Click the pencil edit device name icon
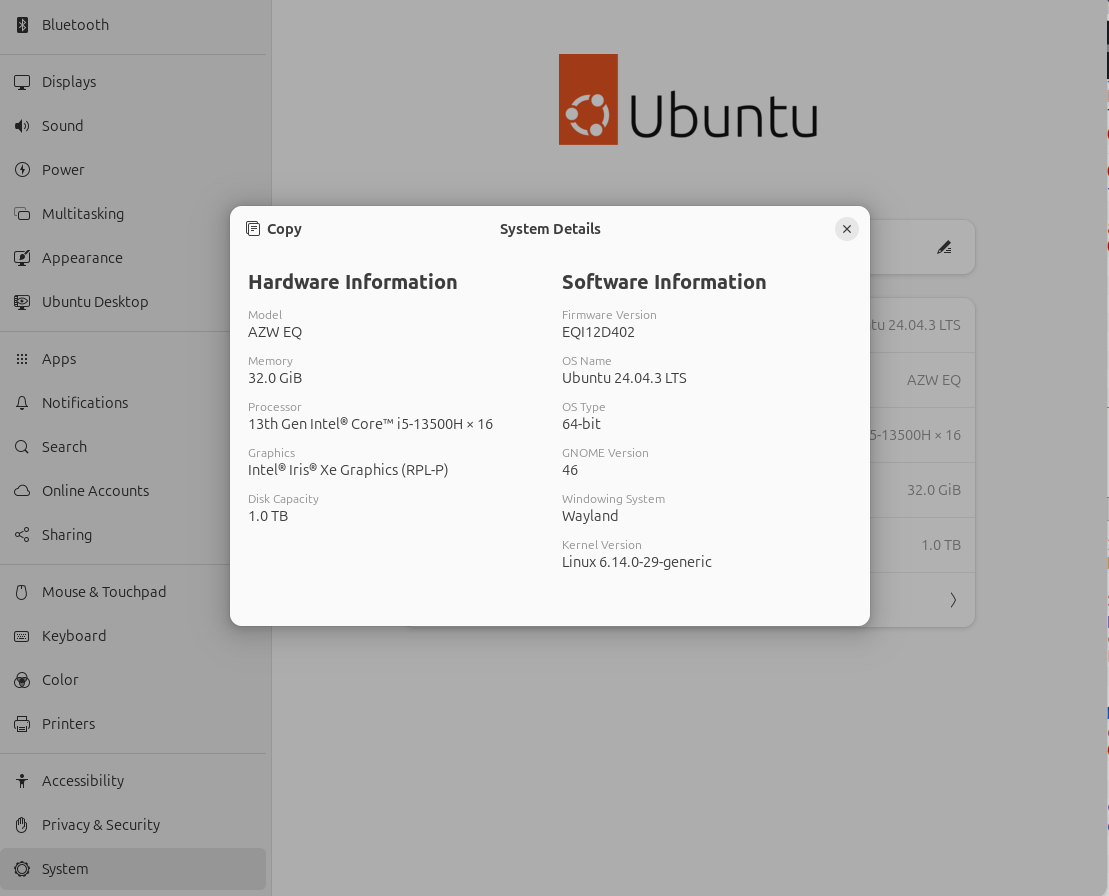 (943, 247)
